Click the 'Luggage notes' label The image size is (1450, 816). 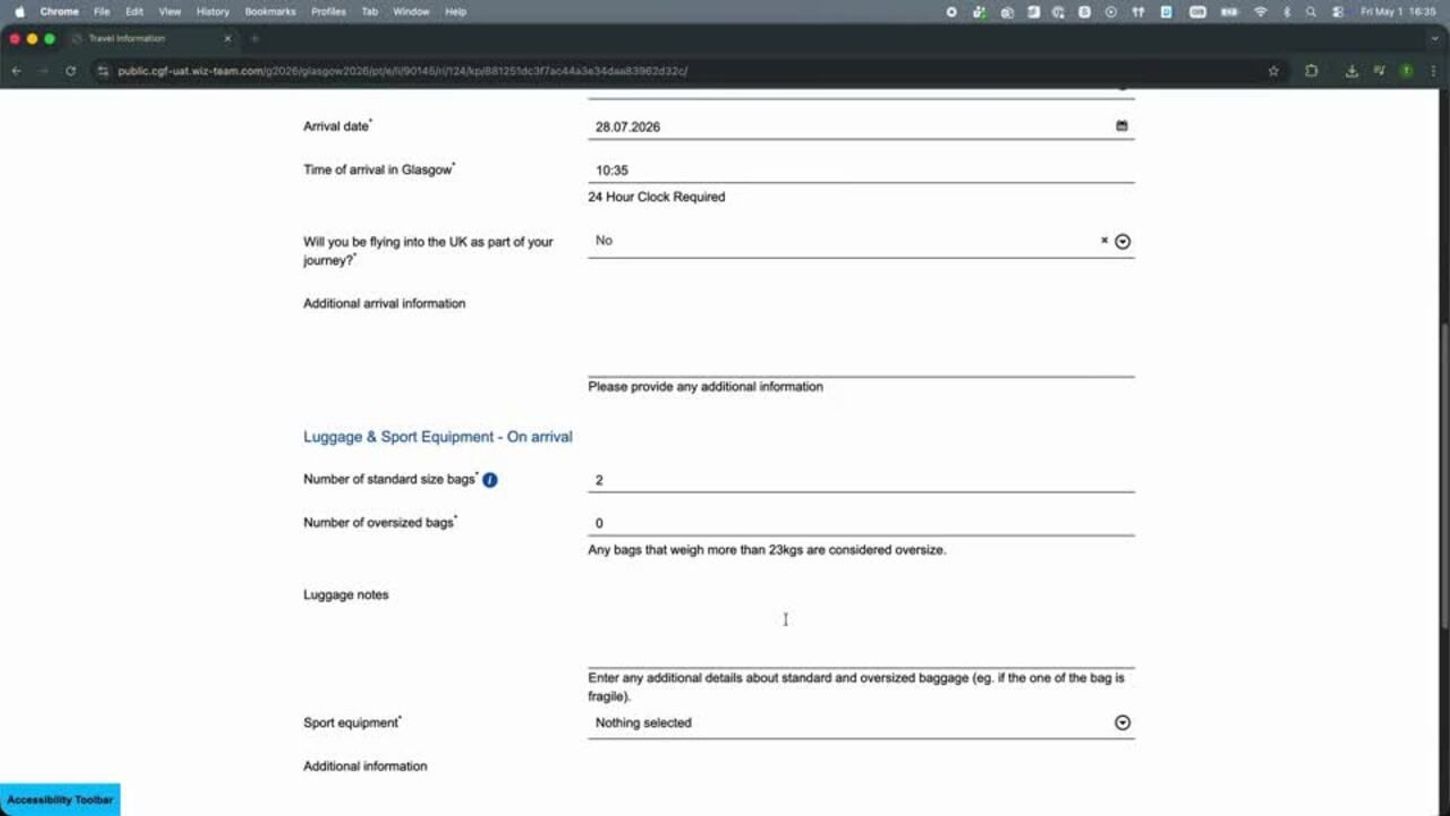(346, 595)
